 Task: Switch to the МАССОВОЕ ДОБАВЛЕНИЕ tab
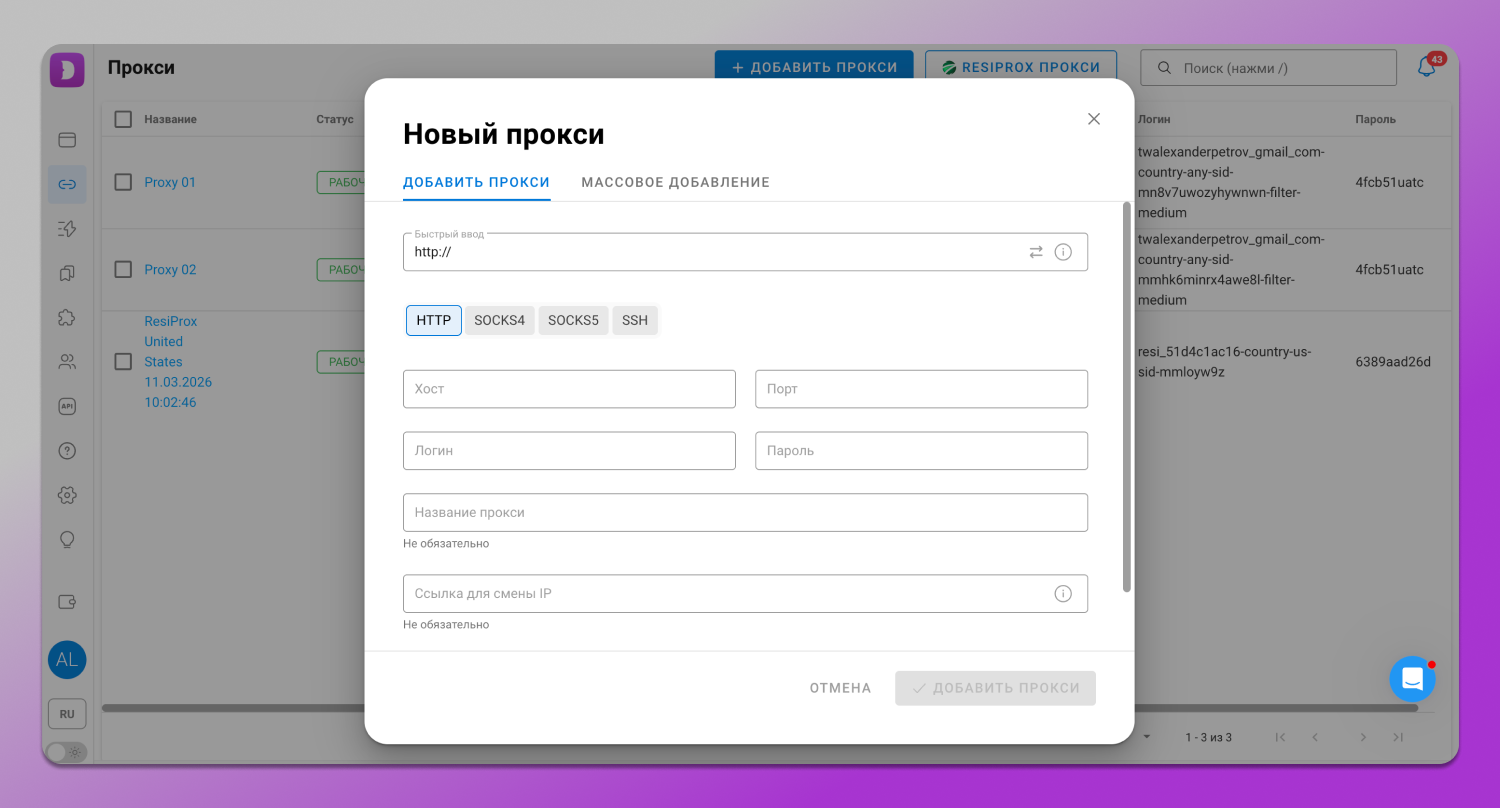[x=675, y=182]
